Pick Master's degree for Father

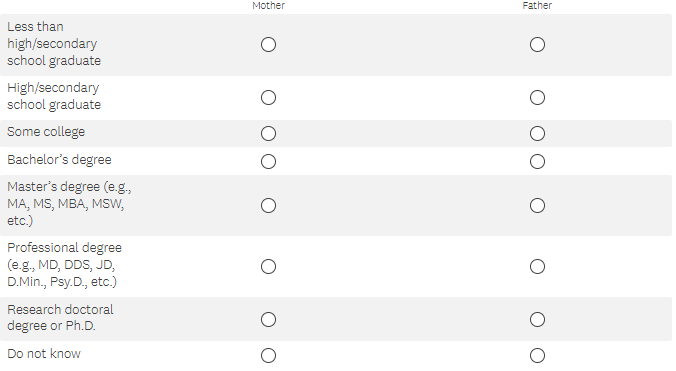pos(537,205)
